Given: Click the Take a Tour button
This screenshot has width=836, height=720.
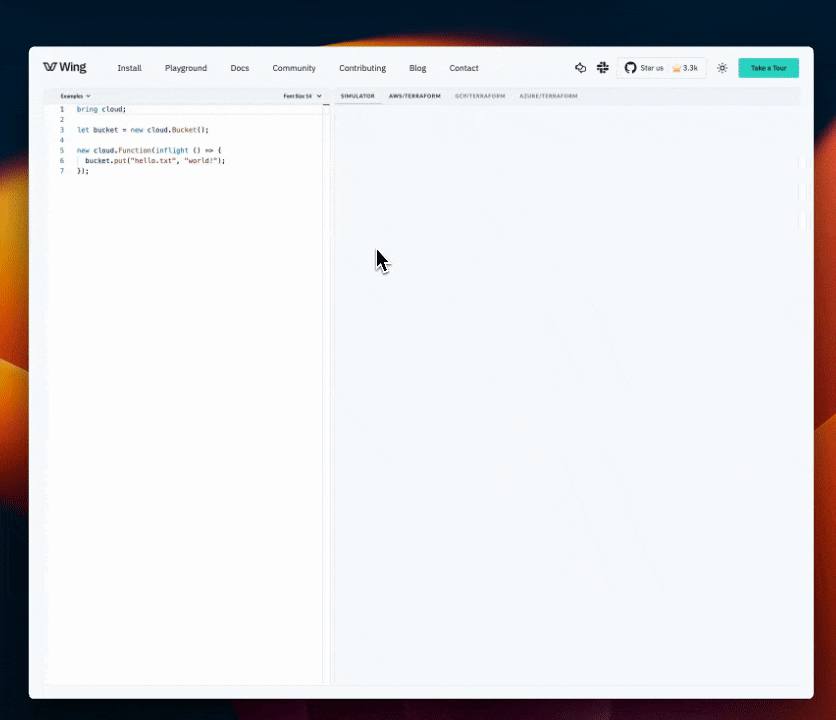Looking at the screenshot, I should [768, 68].
